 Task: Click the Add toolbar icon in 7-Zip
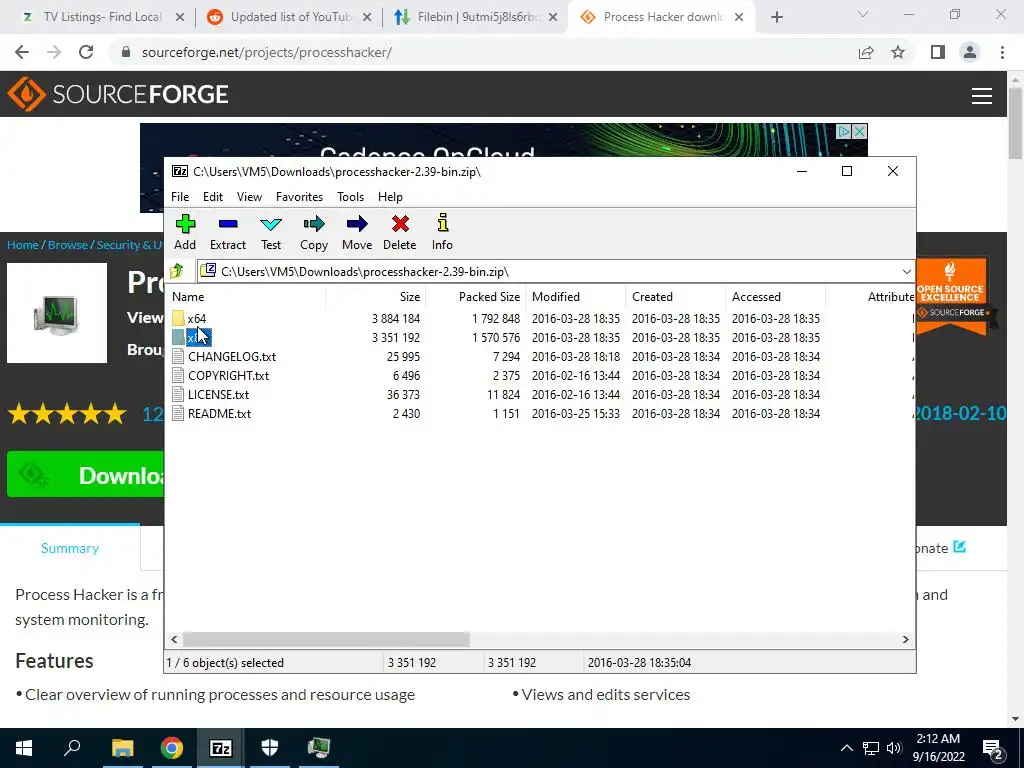185,225
